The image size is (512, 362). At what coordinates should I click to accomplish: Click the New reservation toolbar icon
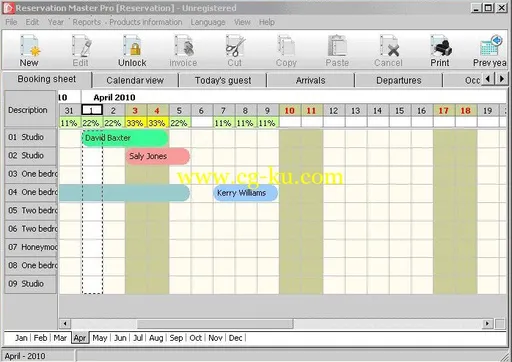(x=29, y=46)
